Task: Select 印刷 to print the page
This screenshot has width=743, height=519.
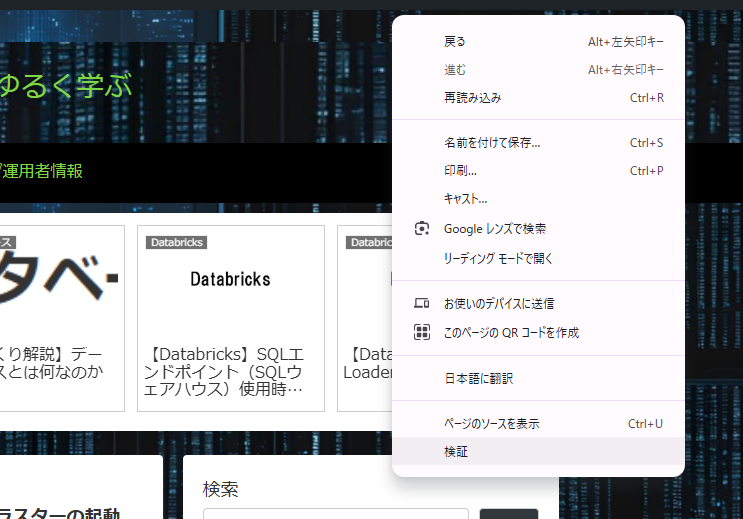Action: tap(460, 171)
